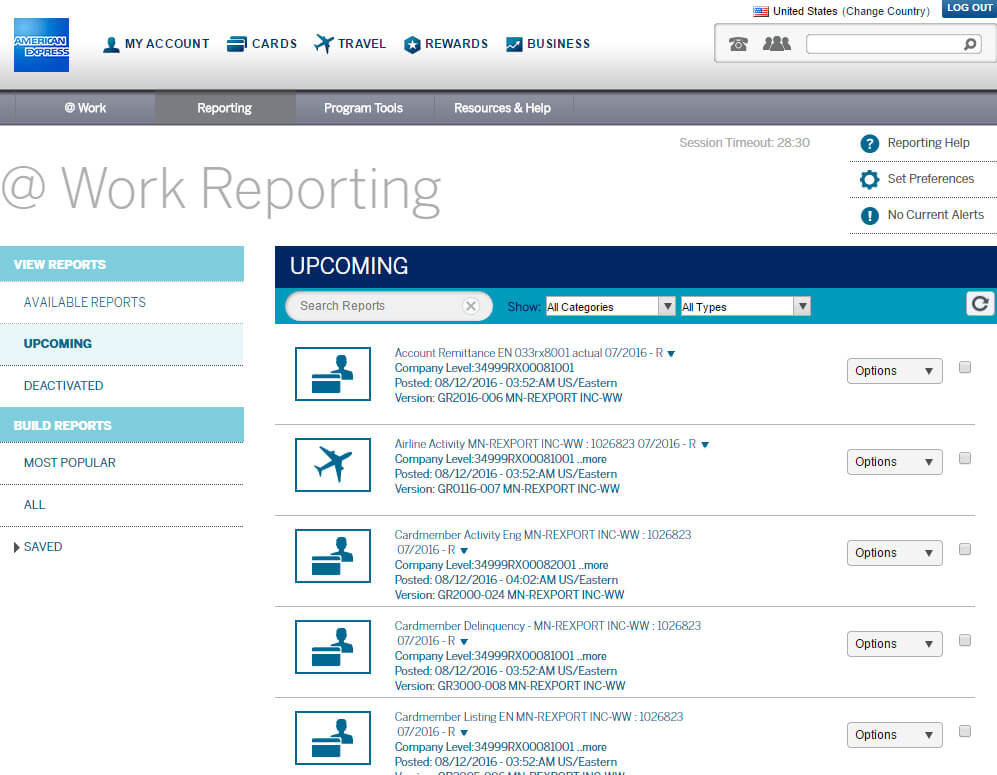Switch to the Program Tools tab

click(364, 108)
